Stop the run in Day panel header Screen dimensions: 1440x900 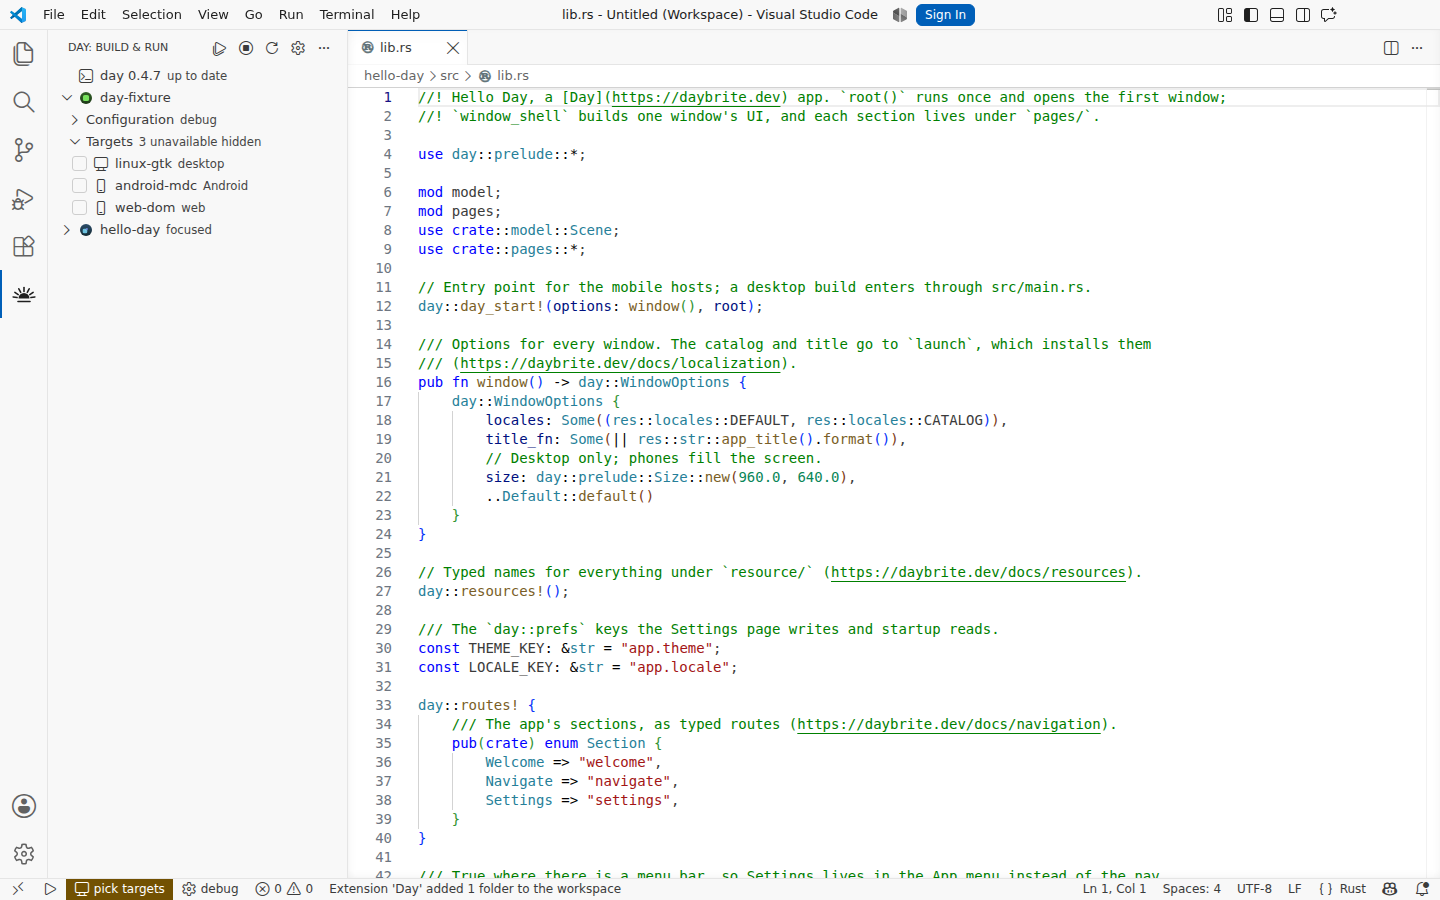tap(246, 48)
